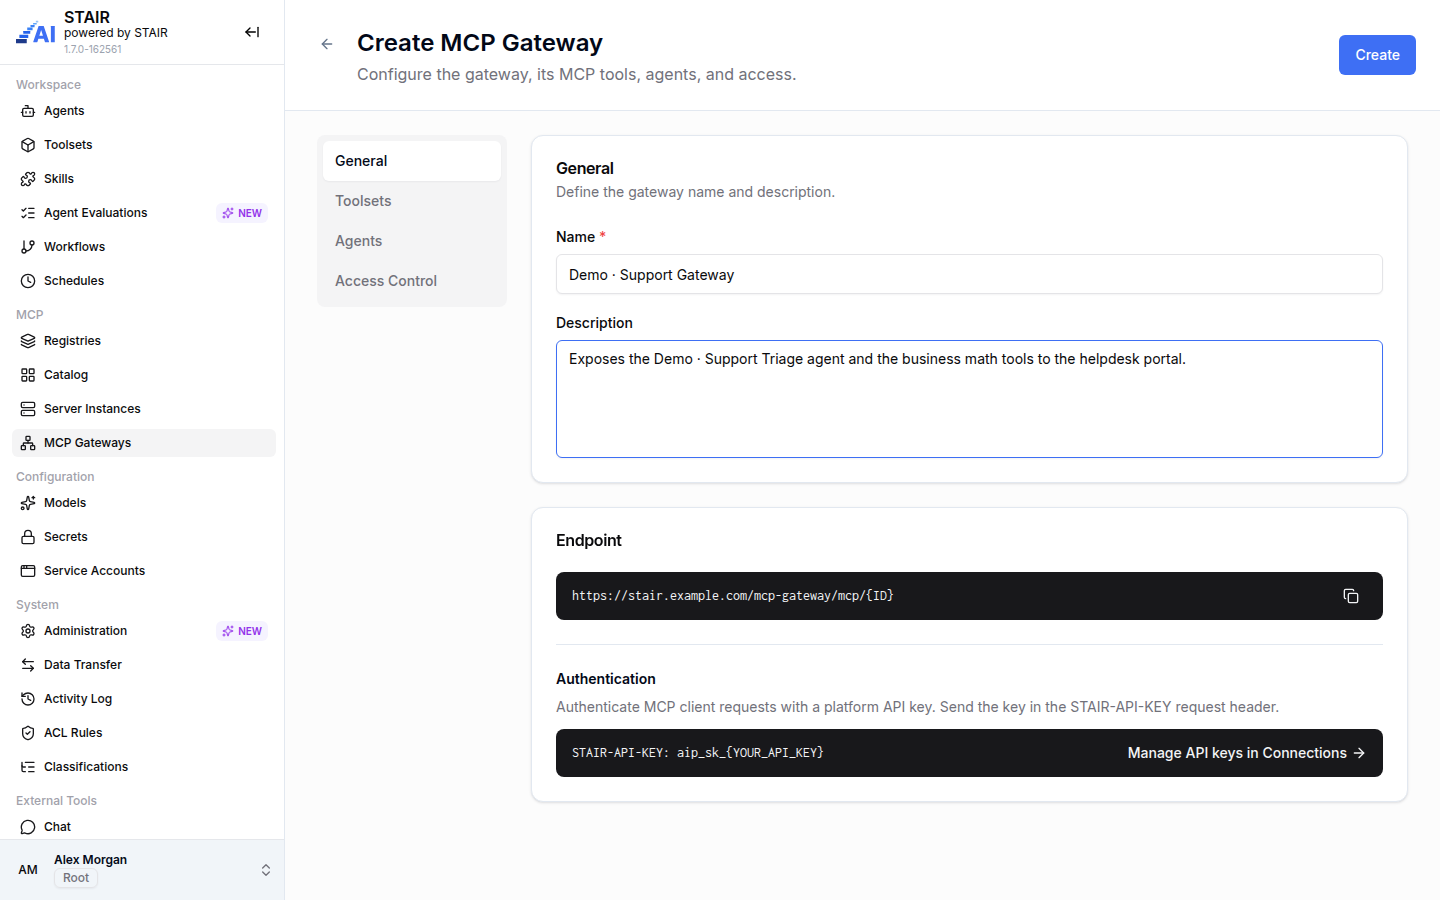Collapse the sidebar with the arrow icon
Image resolution: width=1440 pixels, height=900 pixels.
tap(252, 32)
